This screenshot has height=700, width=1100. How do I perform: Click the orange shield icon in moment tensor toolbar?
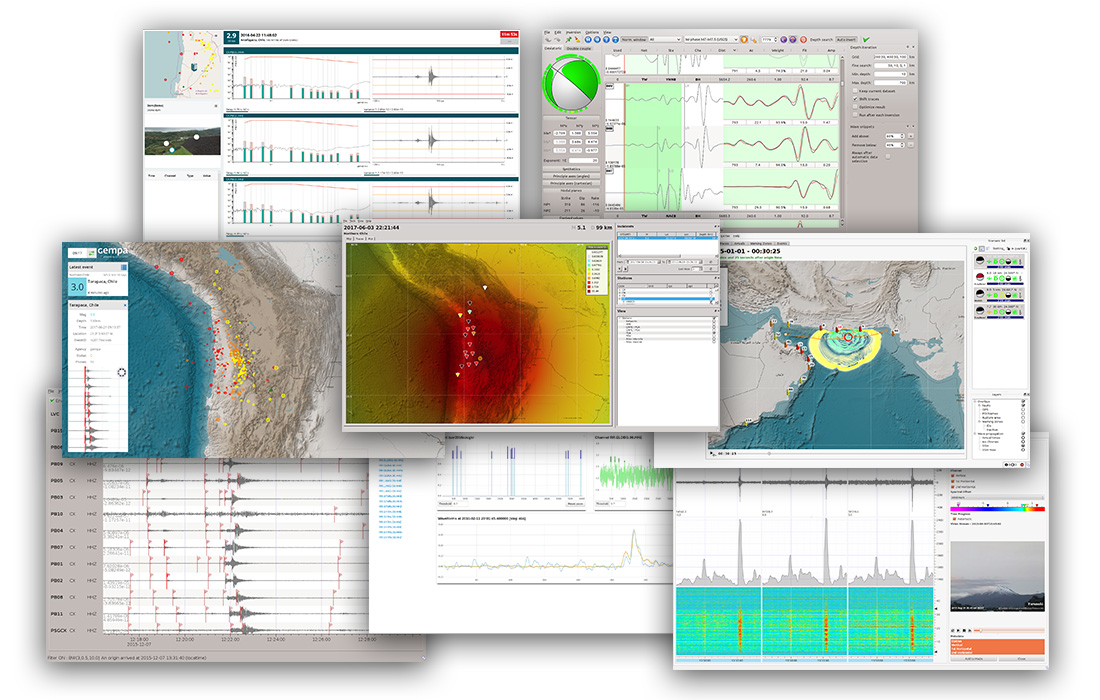point(744,39)
